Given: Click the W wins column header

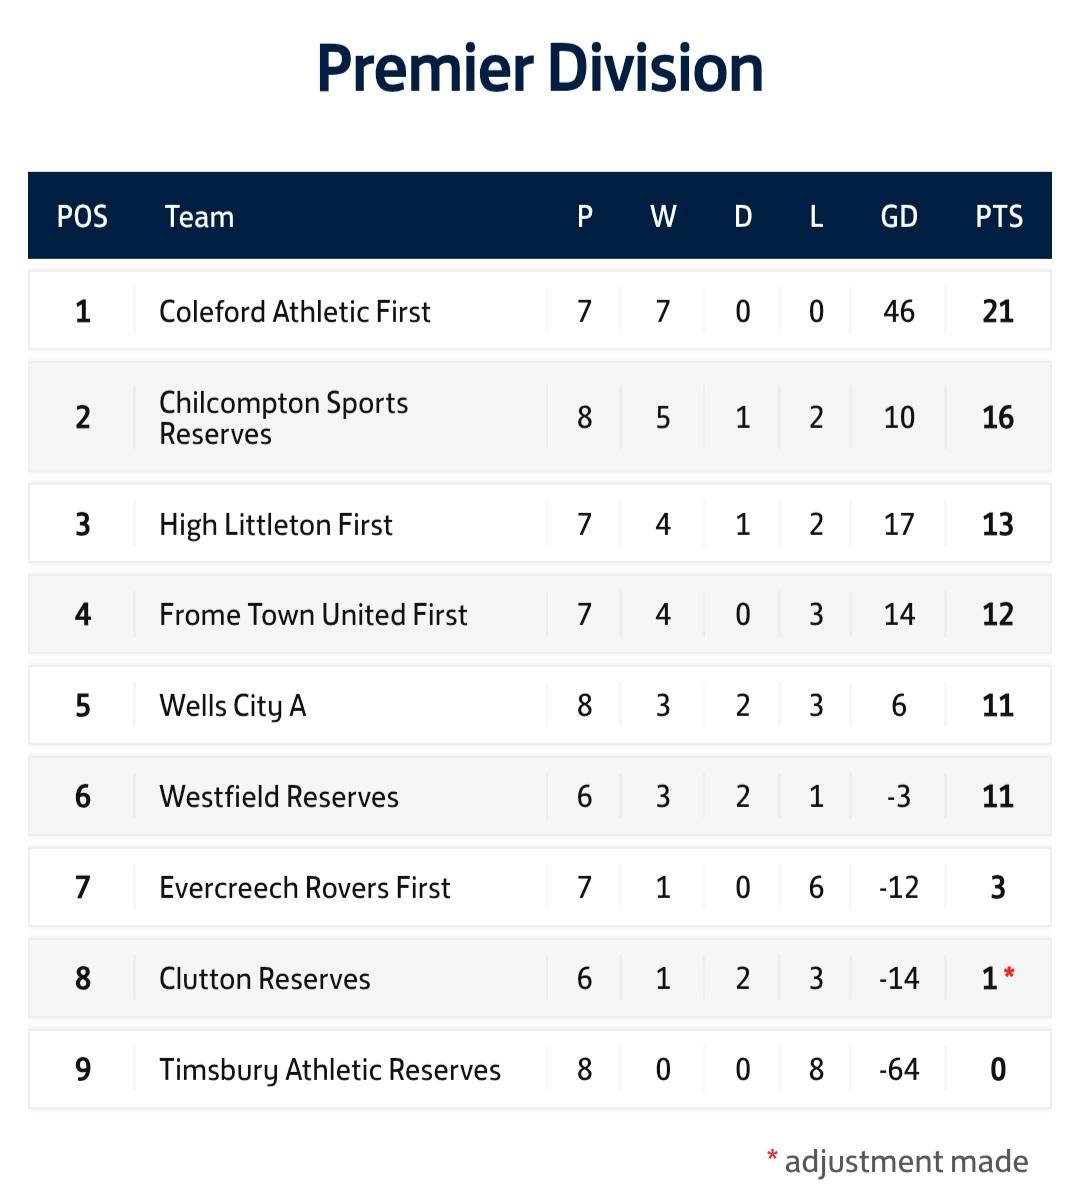Looking at the screenshot, I should click(663, 217).
